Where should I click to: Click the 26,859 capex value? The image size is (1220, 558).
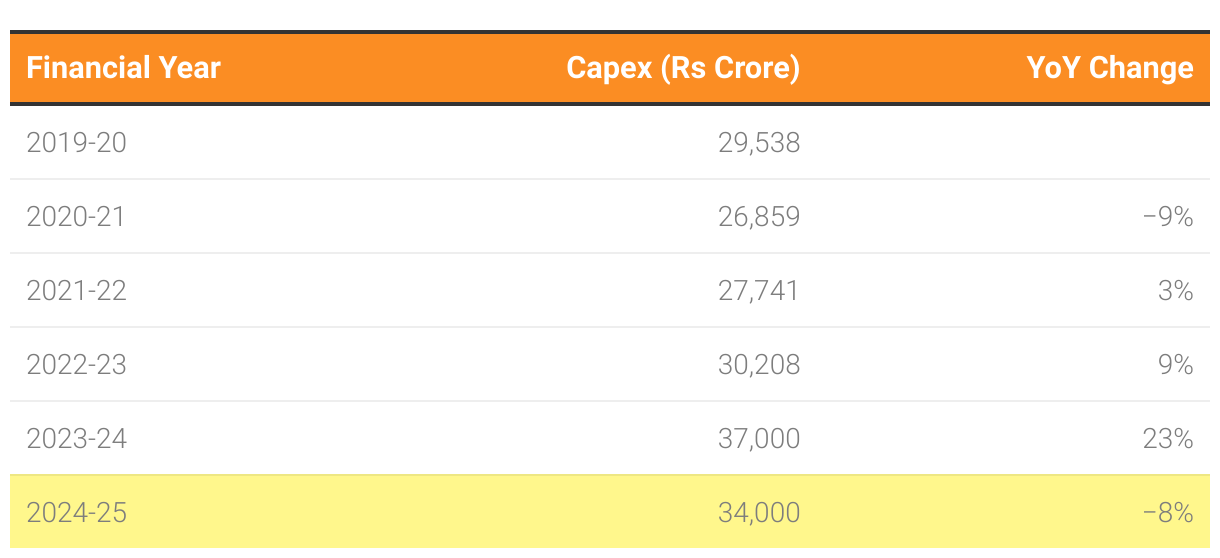759,217
